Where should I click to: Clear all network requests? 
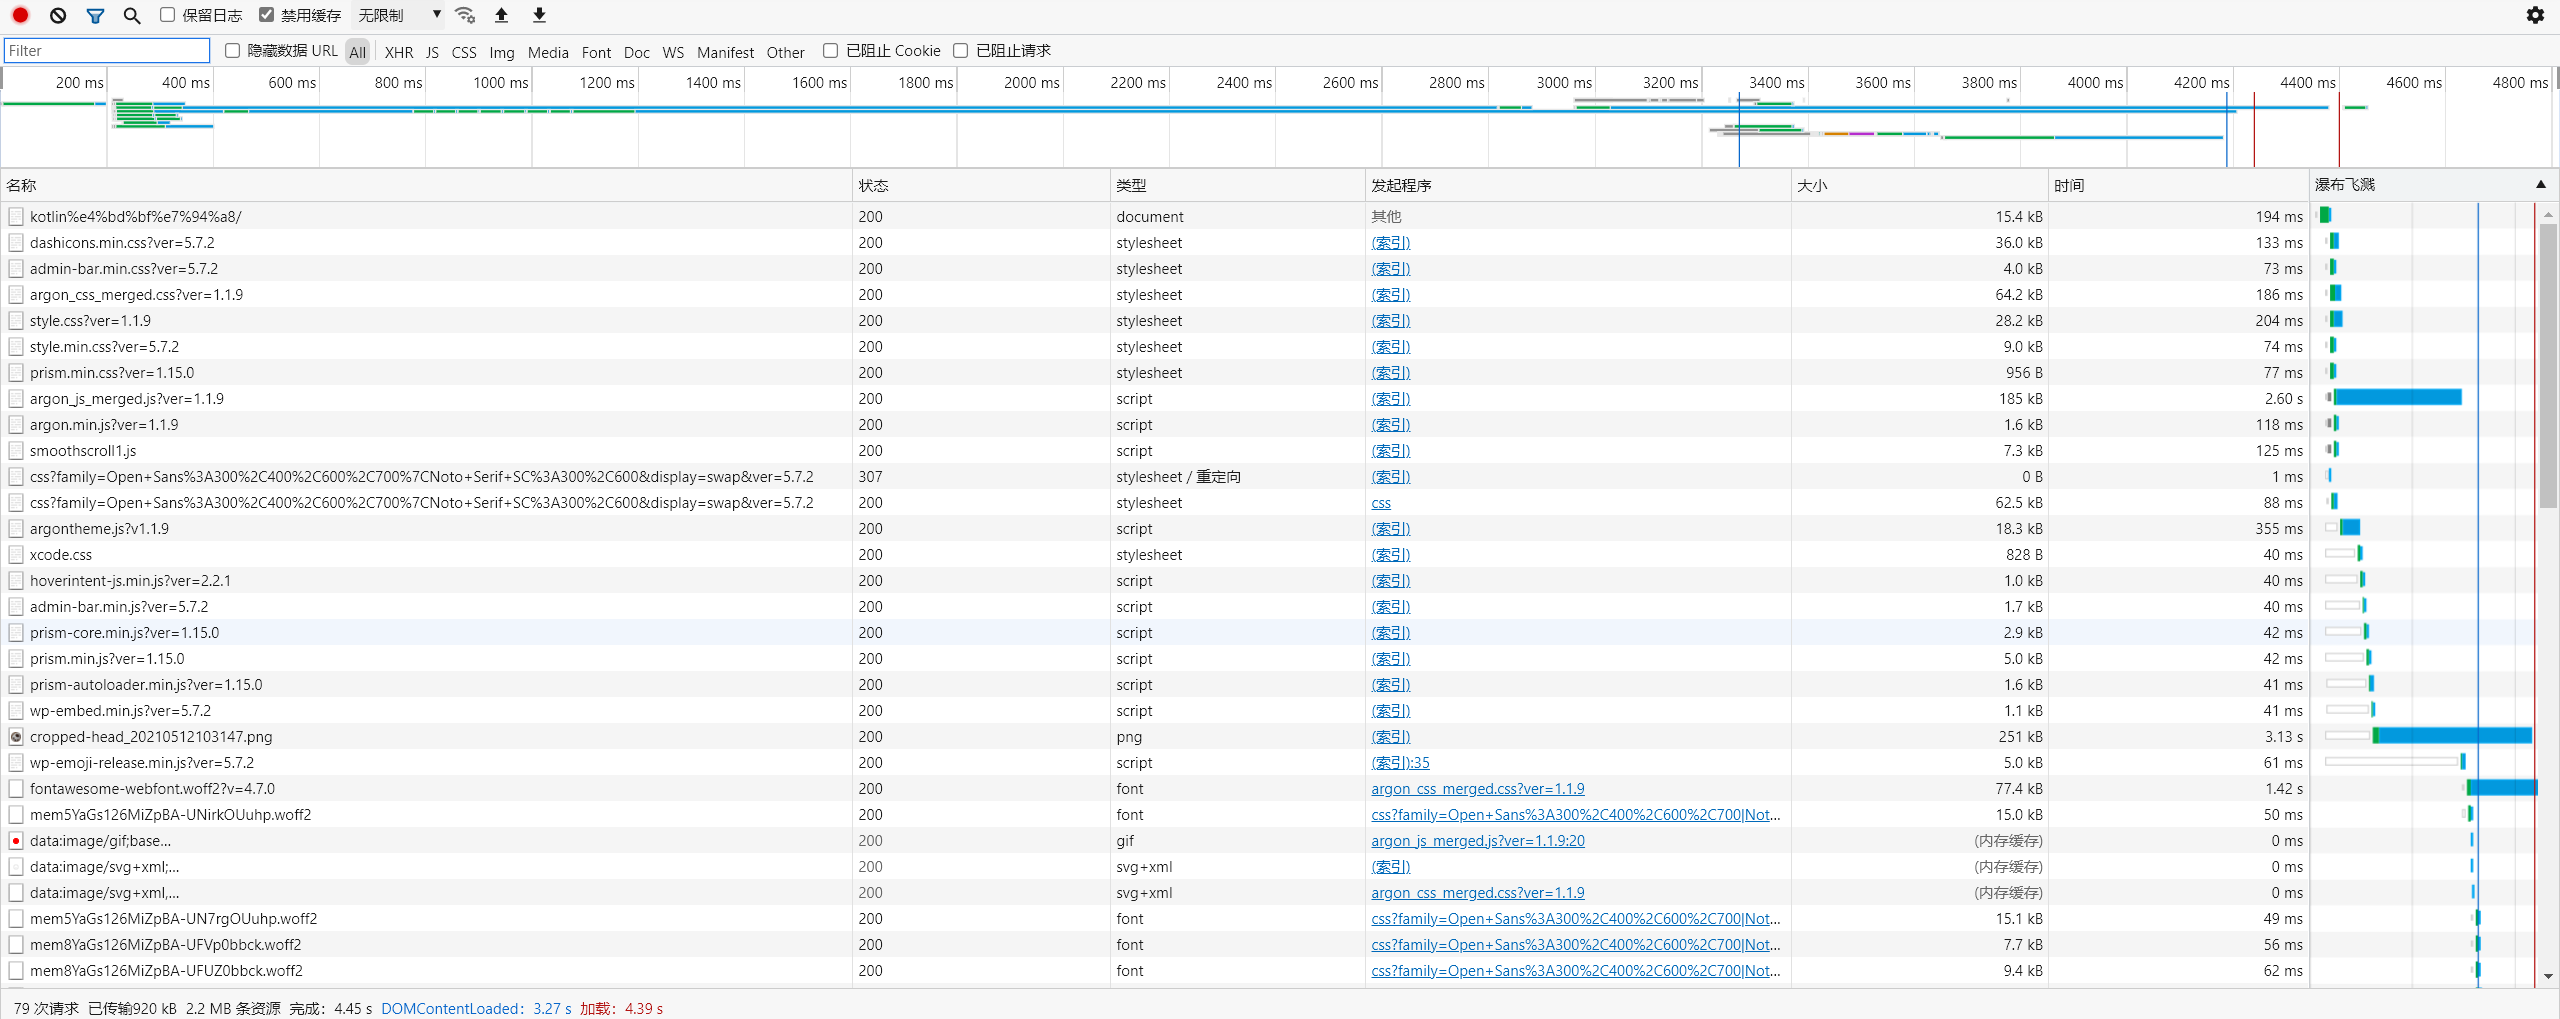57,15
